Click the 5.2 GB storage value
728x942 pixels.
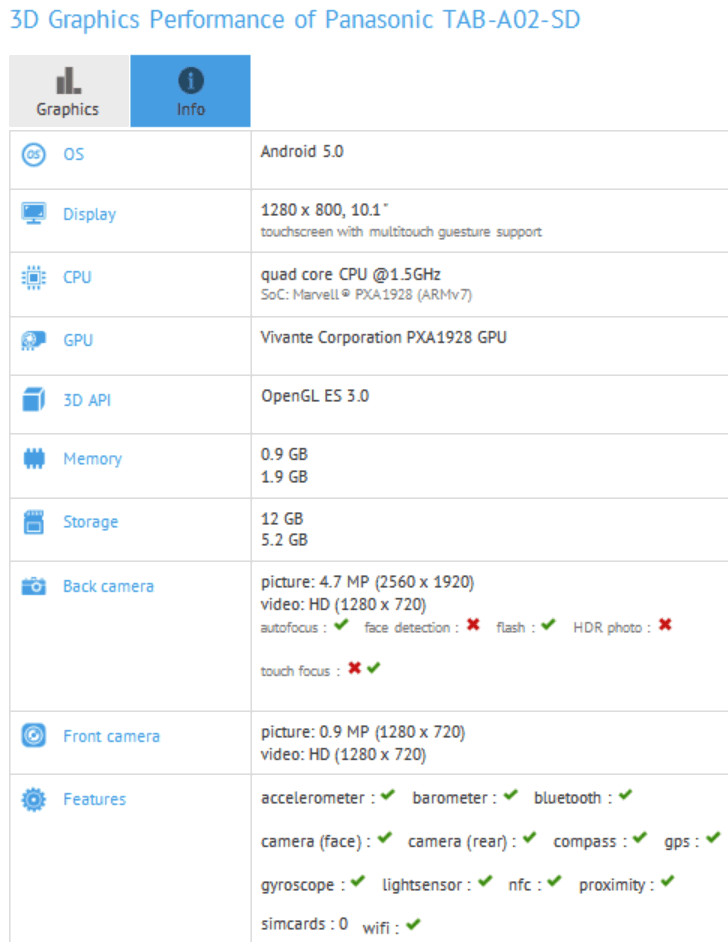[284, 539]
